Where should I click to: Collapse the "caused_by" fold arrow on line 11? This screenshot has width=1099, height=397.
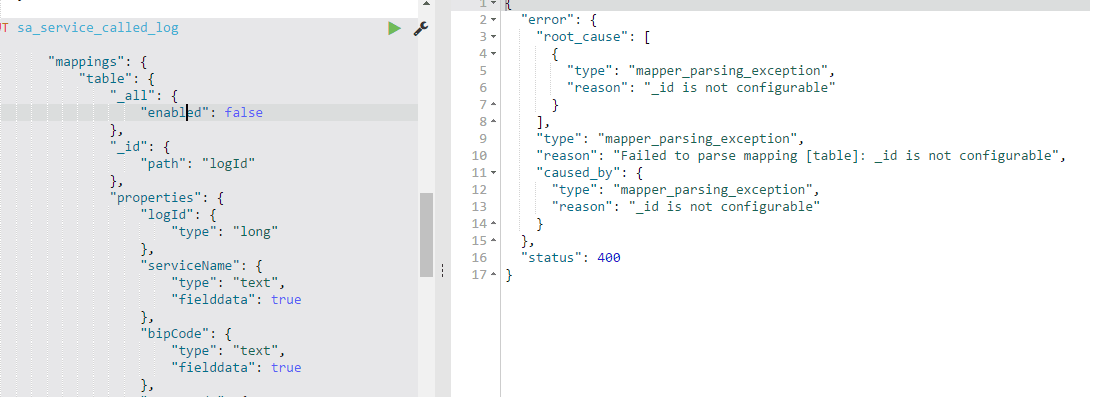(x=493, y=173)
